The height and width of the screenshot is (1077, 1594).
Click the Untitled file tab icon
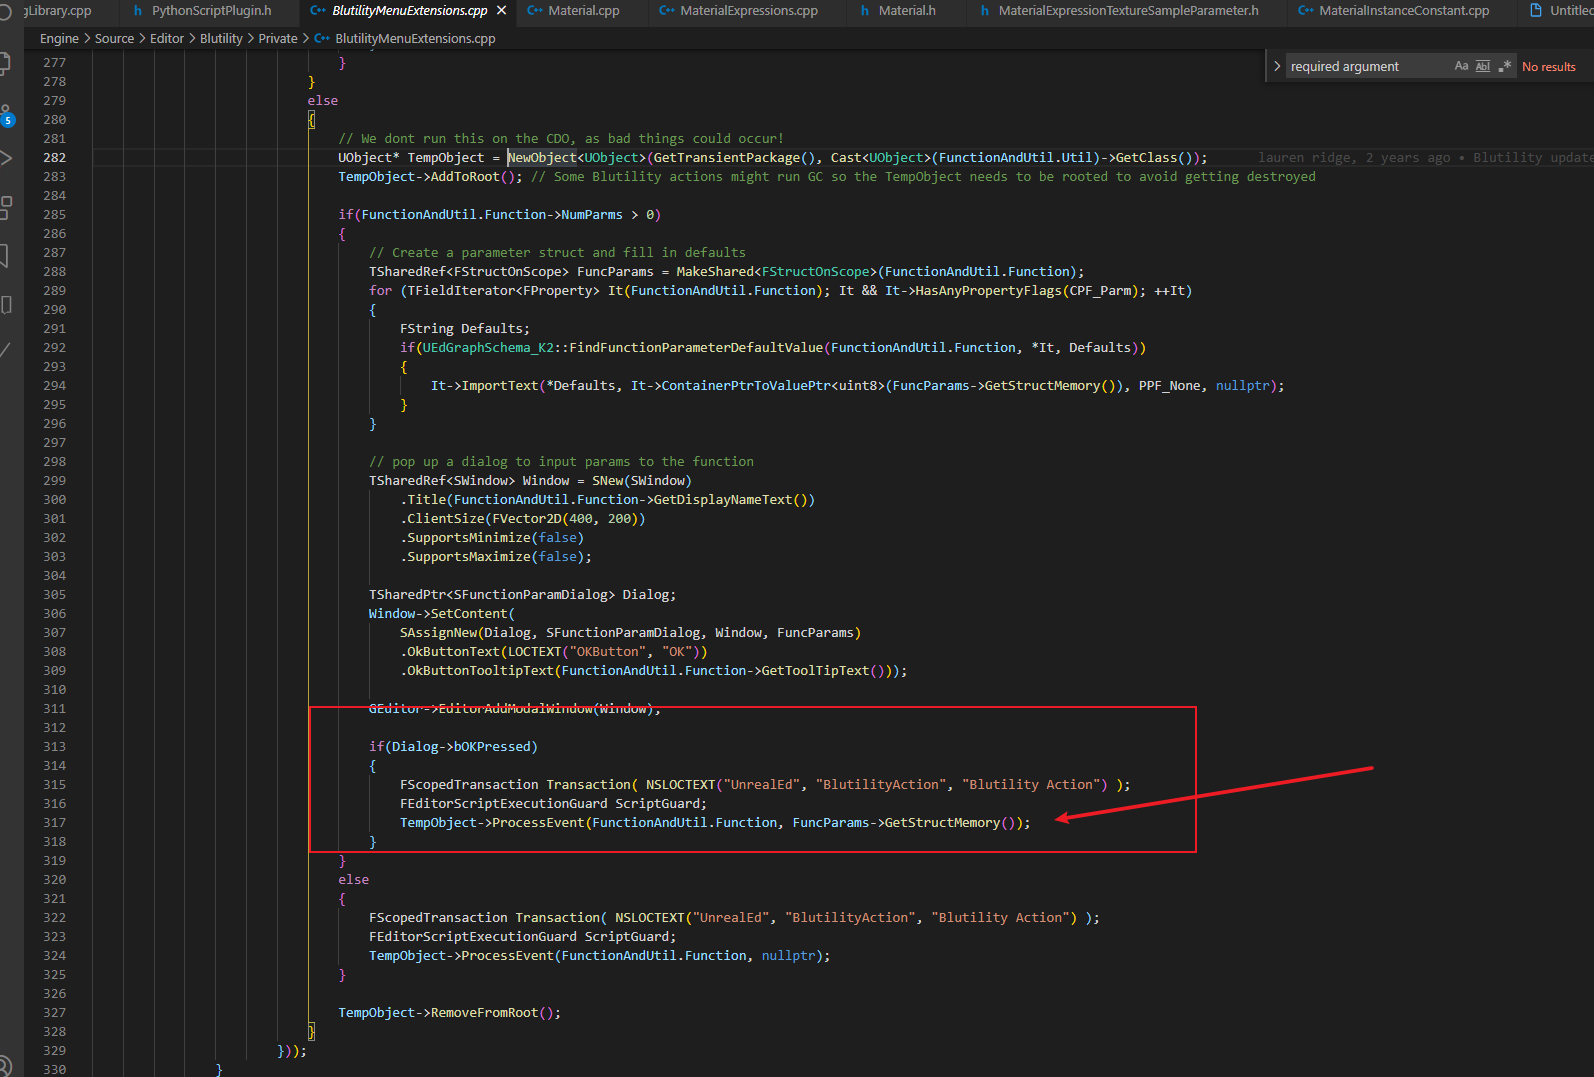click(1536, 10)
